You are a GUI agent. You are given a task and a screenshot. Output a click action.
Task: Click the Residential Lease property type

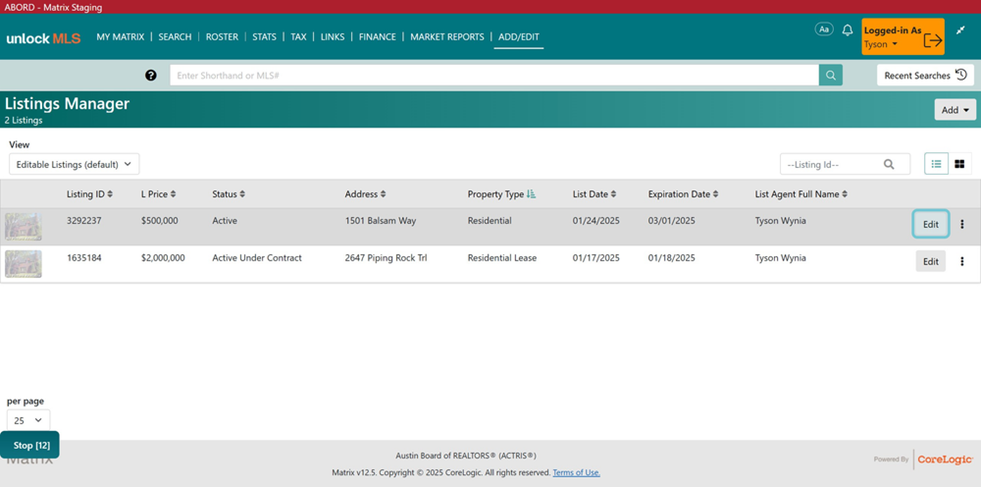(502, 257)
